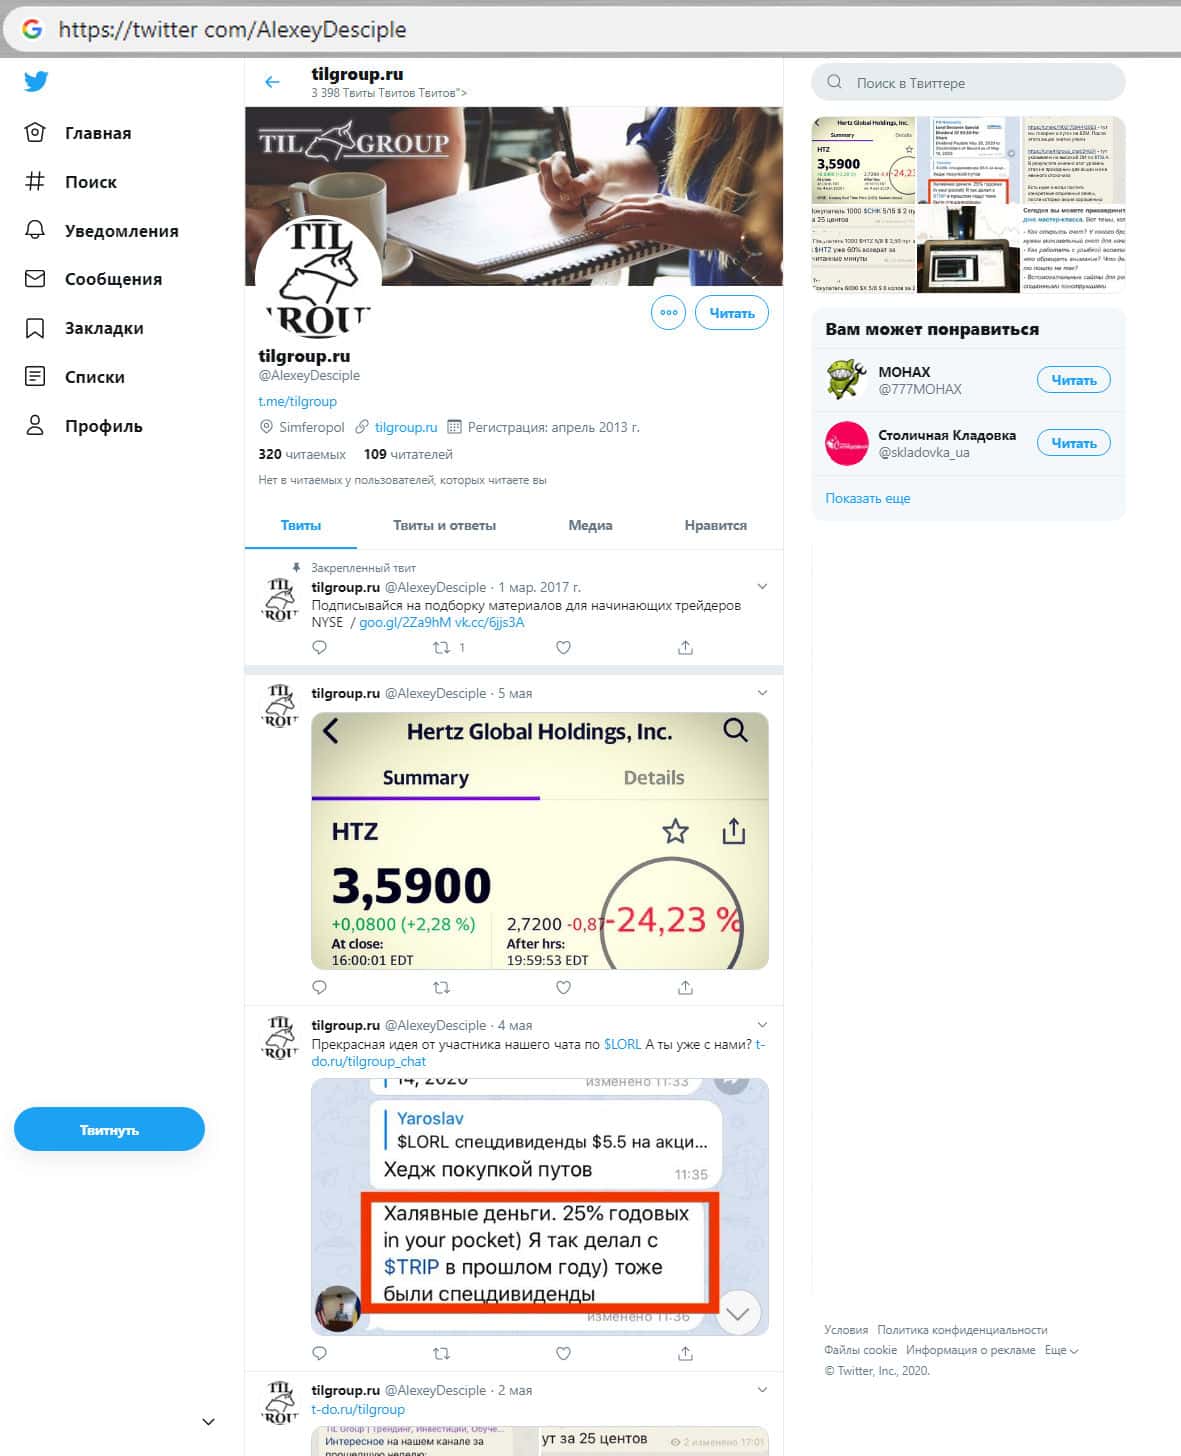Follow tilgroup.ru using profile Читать button

731,313
